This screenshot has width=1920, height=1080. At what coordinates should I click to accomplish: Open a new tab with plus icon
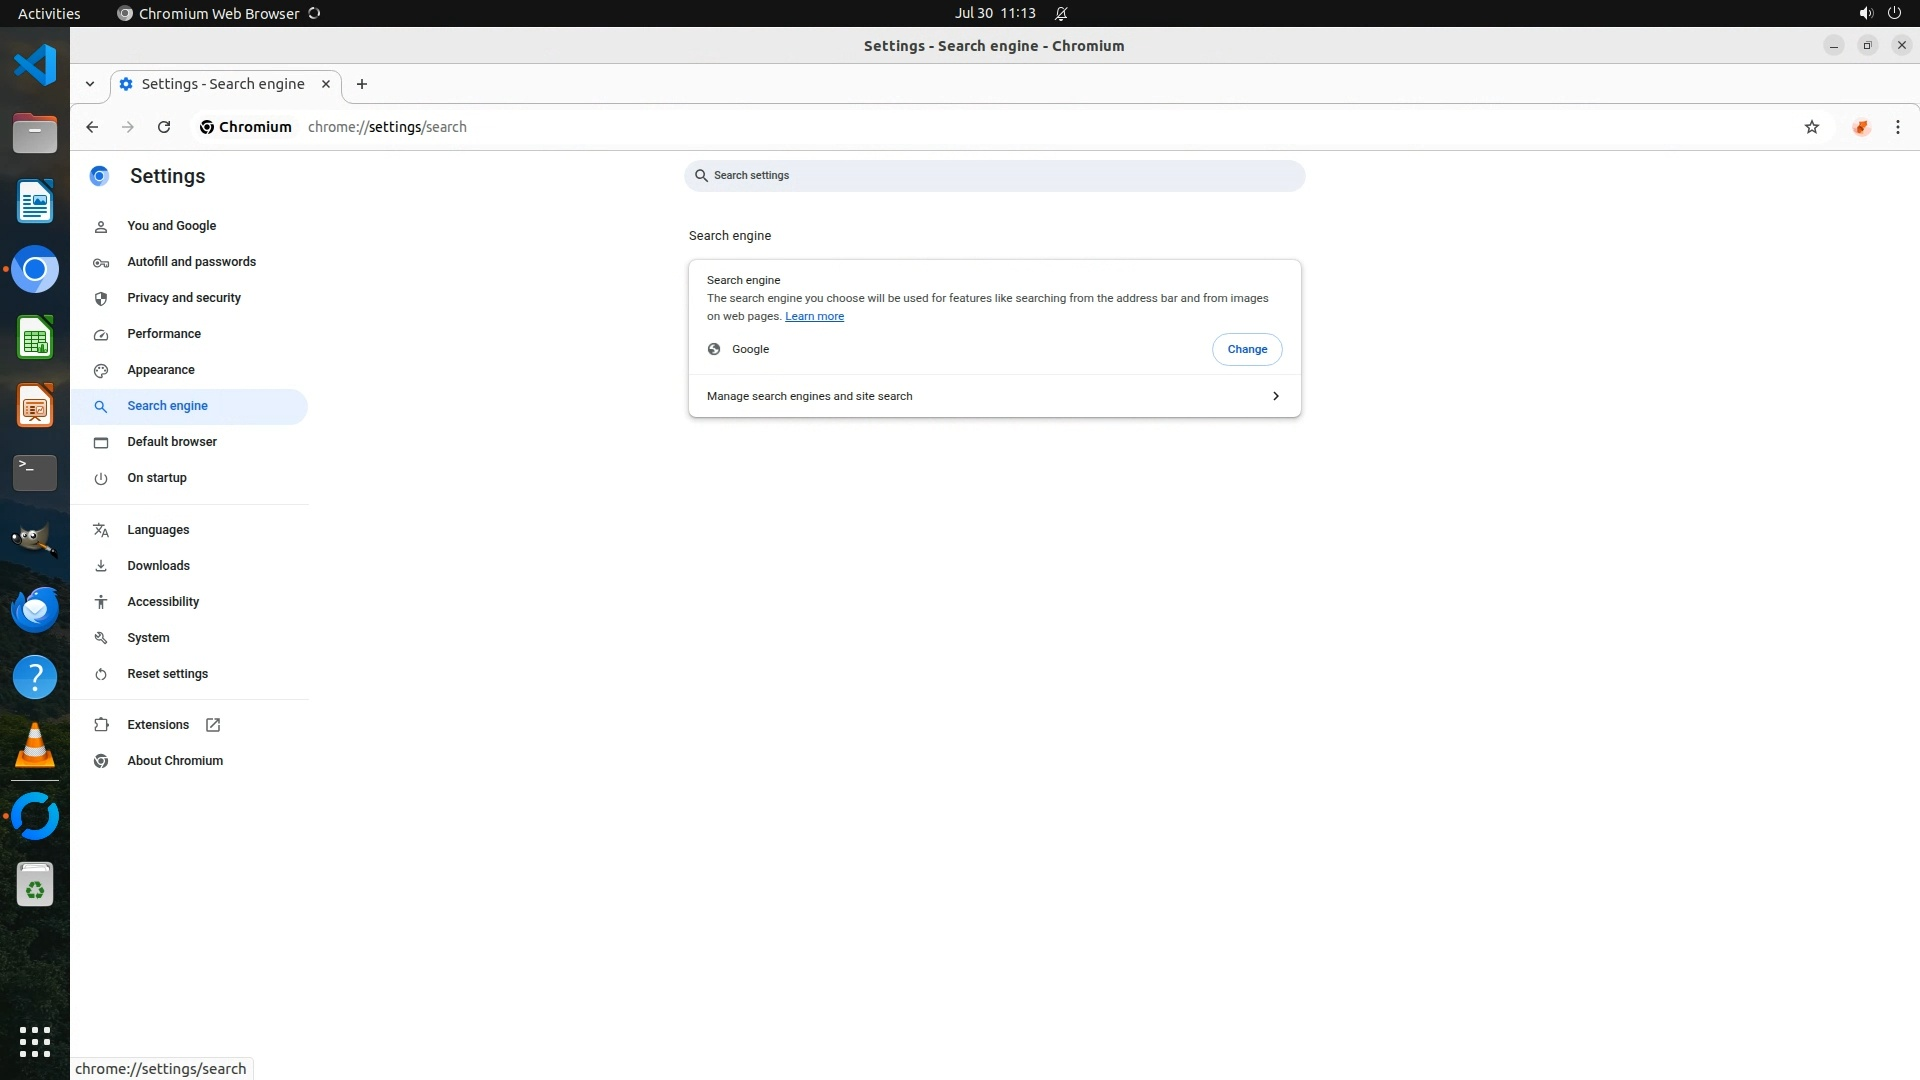[362, 84]
